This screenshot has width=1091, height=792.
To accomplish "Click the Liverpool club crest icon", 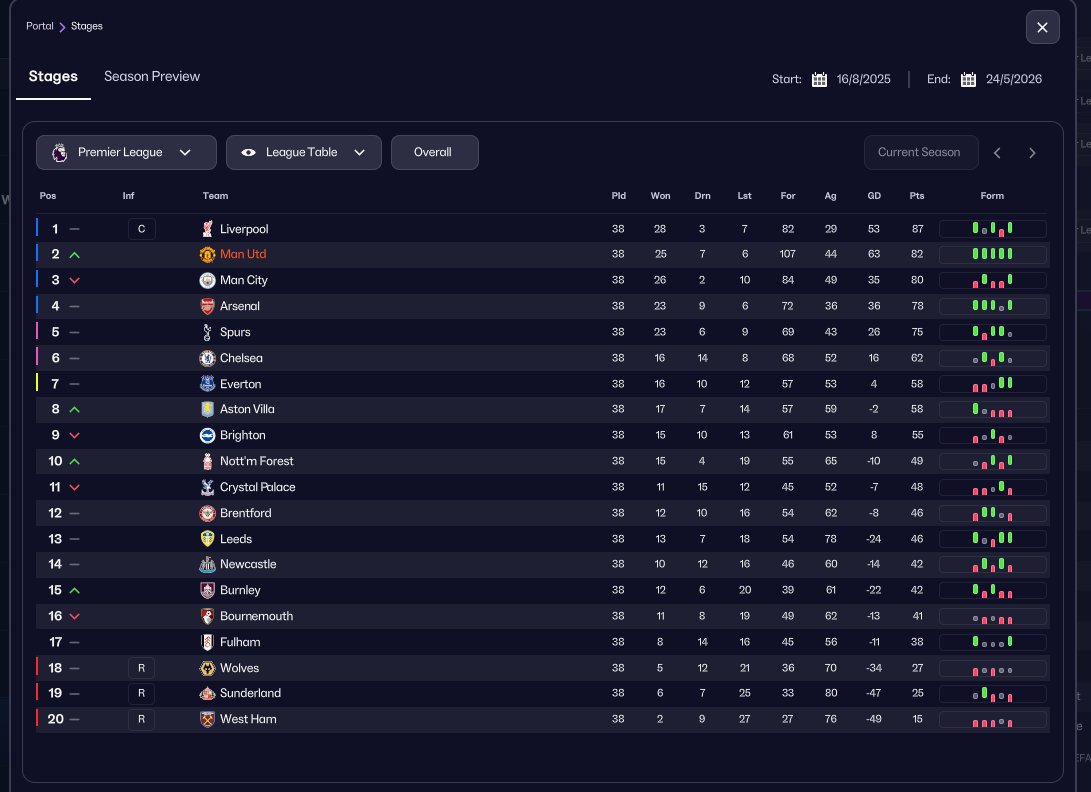I will tap(208, 229).
